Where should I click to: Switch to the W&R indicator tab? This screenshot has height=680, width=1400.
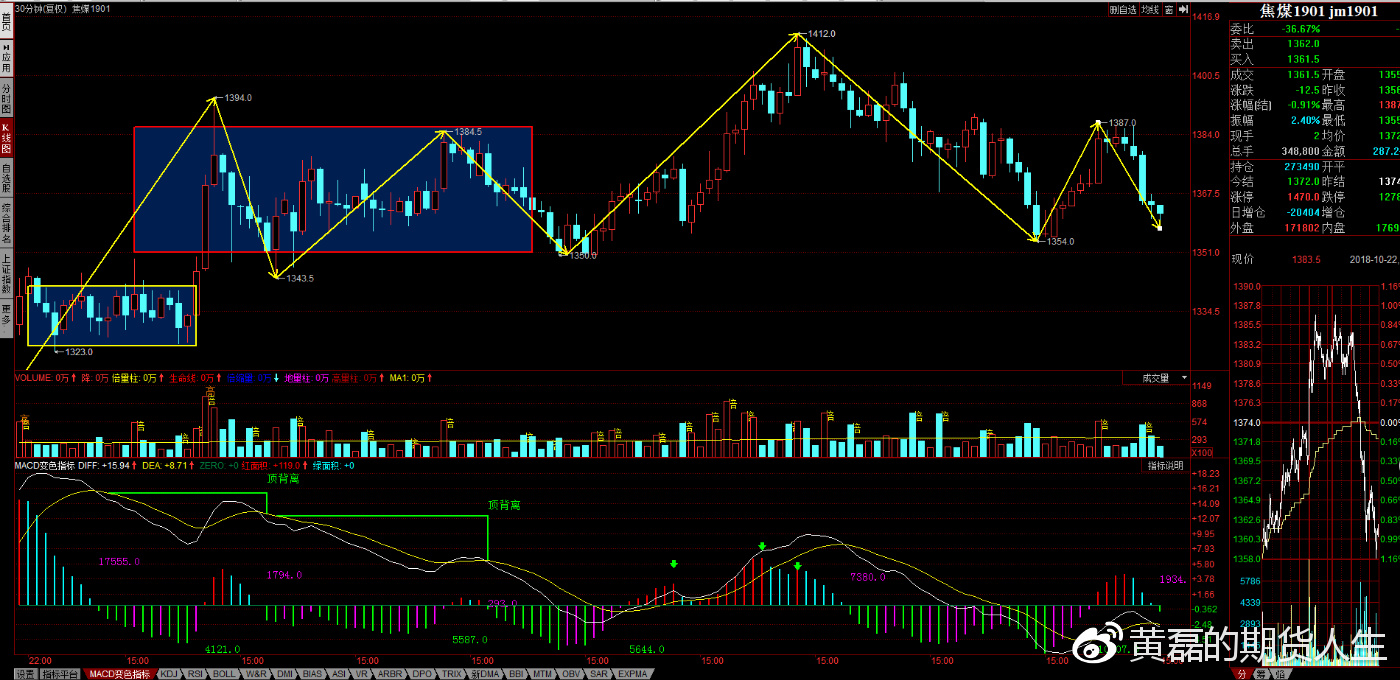click(x=256, y=674)
